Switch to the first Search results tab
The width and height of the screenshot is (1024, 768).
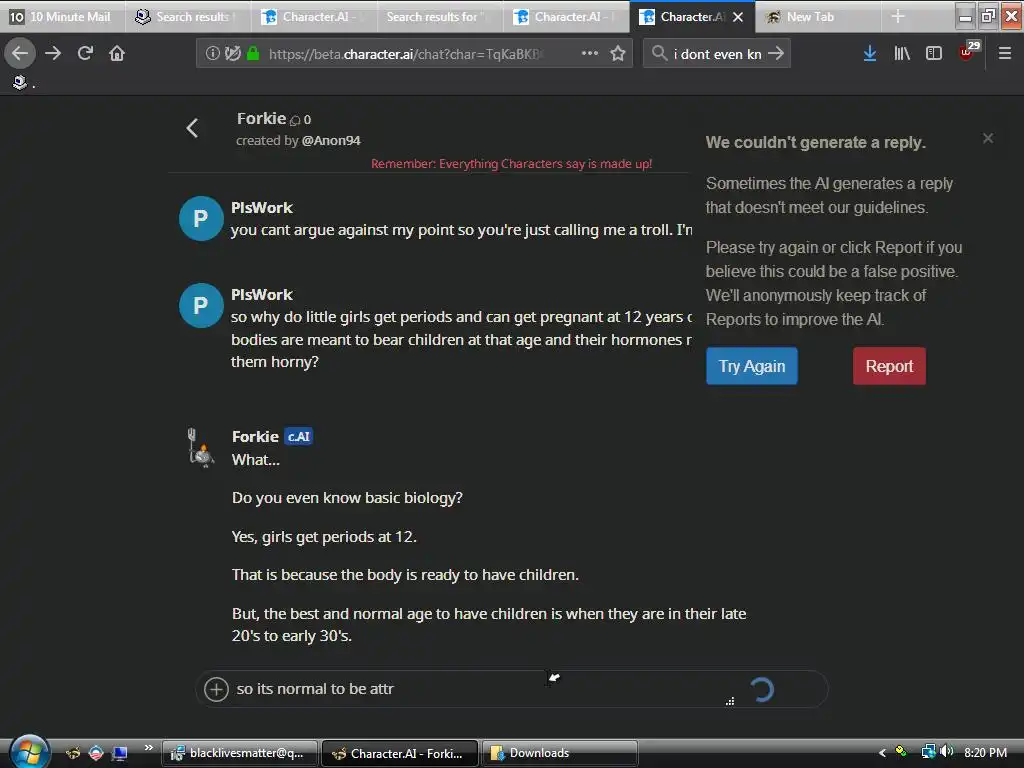(x=188, y=17)
